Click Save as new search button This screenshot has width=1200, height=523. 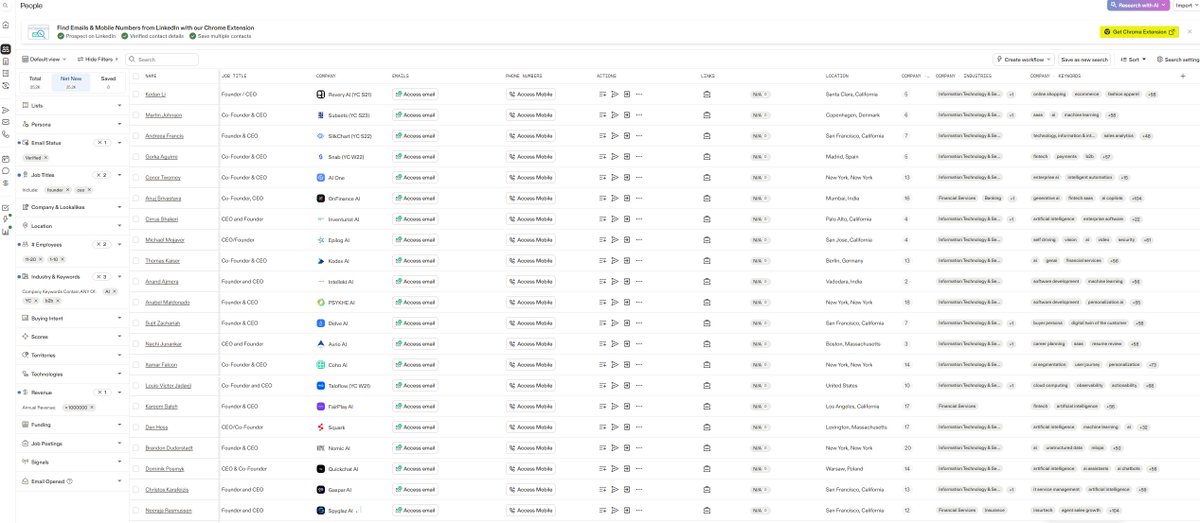point(1085,59)
